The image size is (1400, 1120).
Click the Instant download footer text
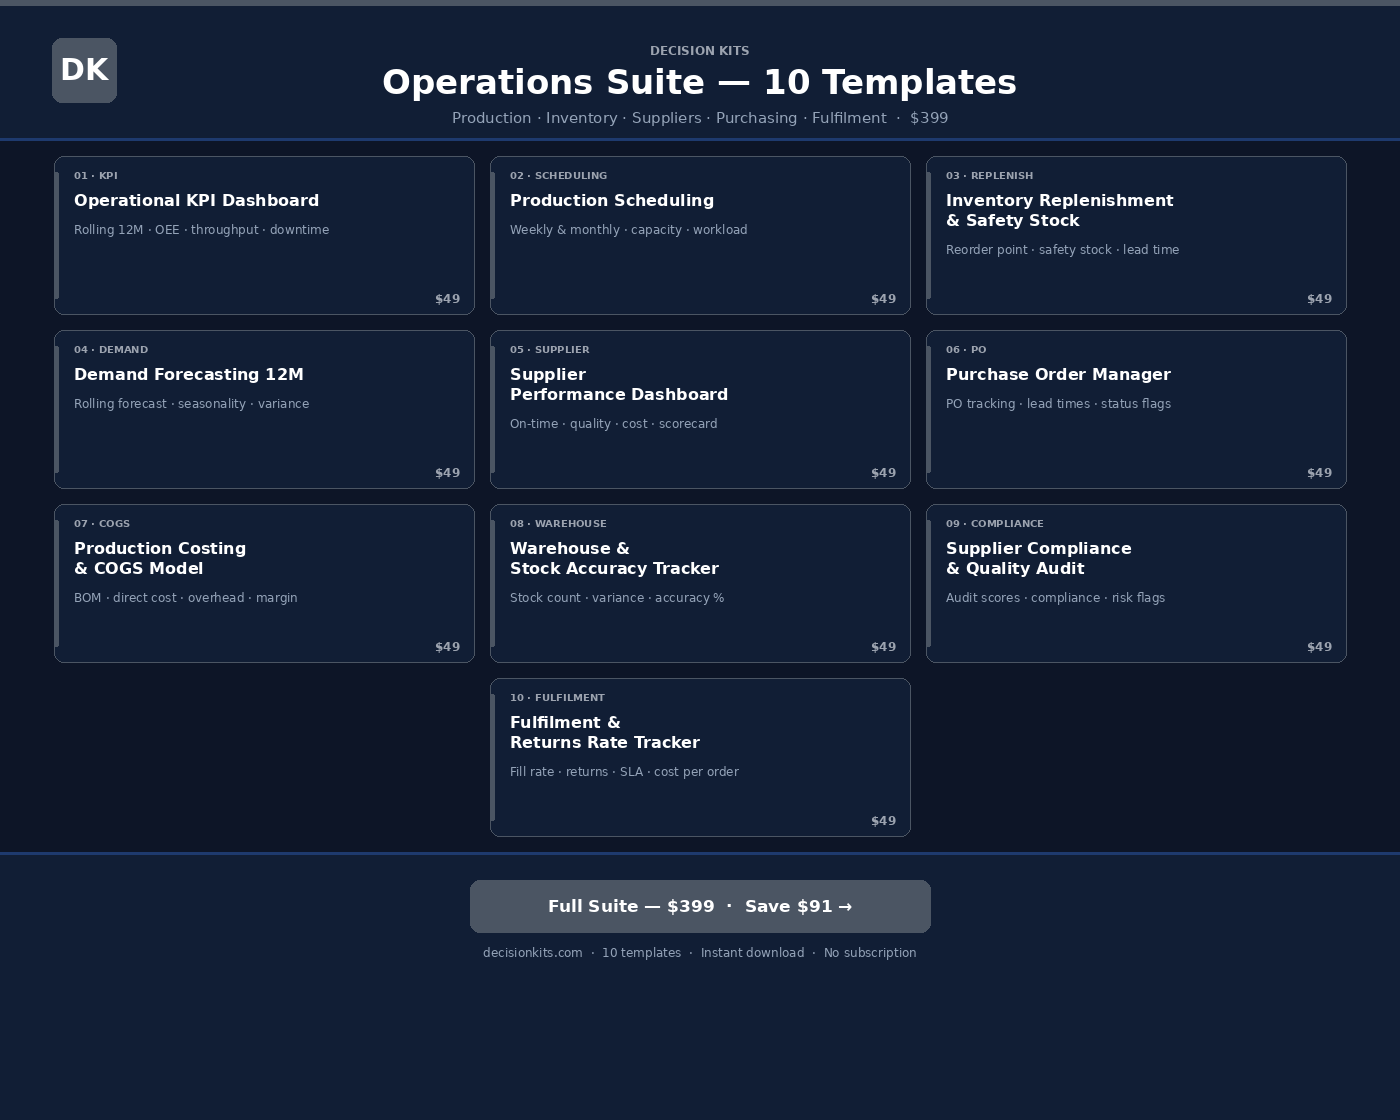752,953
